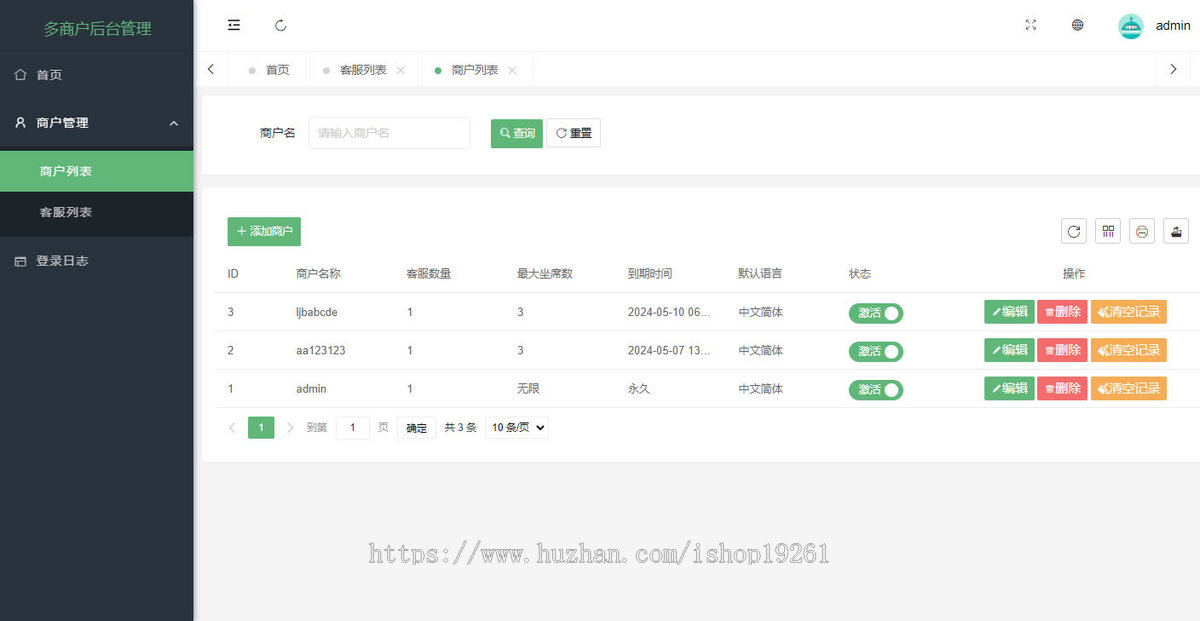This screenshot has width=1200, height=621.
Task: Close the 商户列表 tab
Action: [512, 70]
